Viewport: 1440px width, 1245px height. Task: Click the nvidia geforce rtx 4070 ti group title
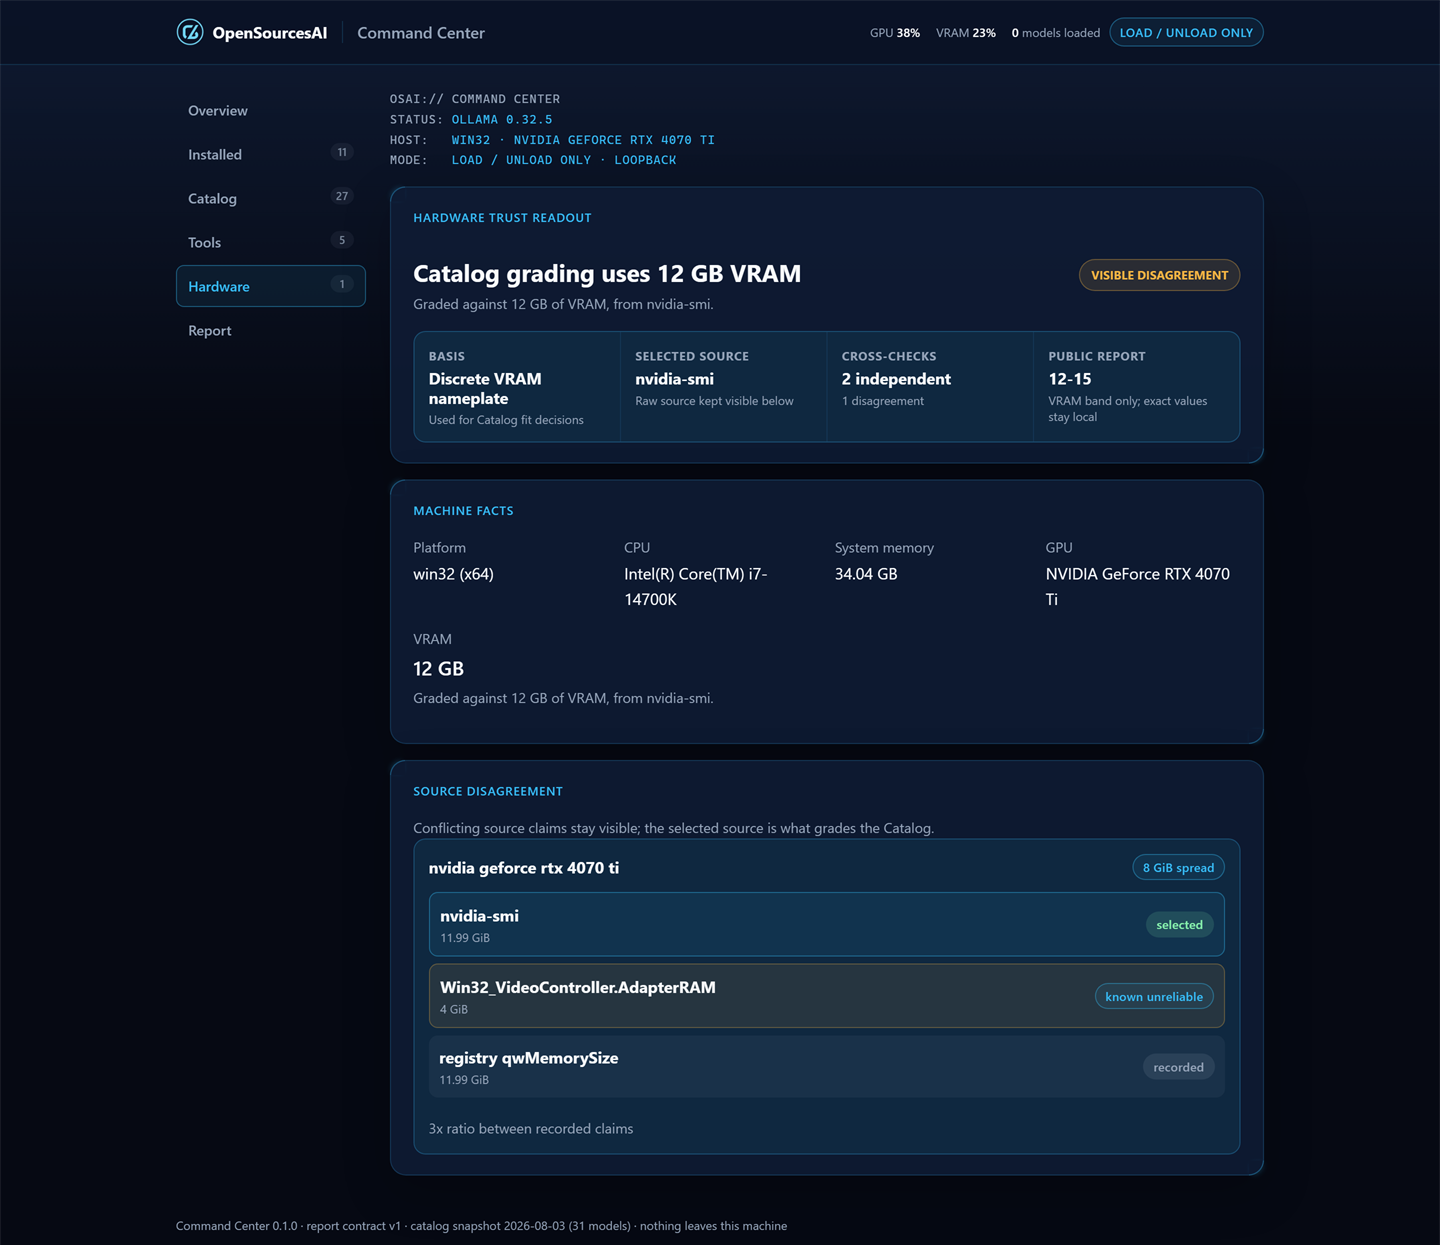click(524, 868)
